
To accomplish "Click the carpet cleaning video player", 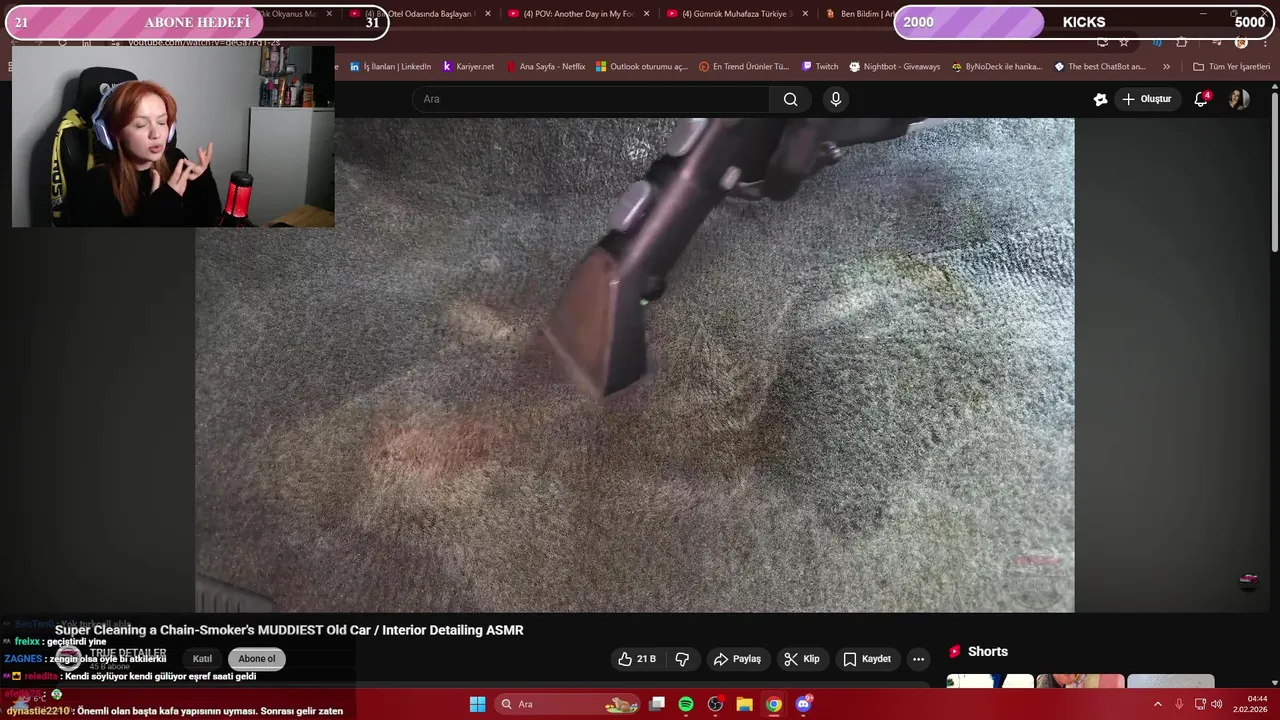I will pyautogui.click(x=635, y=365).
